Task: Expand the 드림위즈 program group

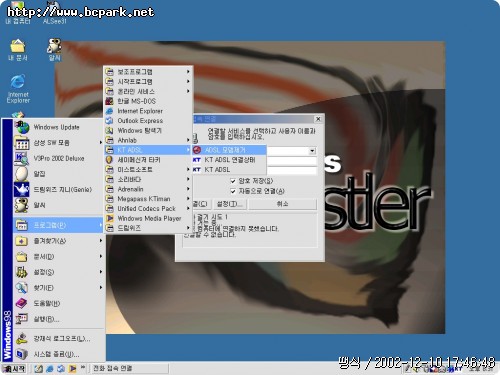Action: 149,228
